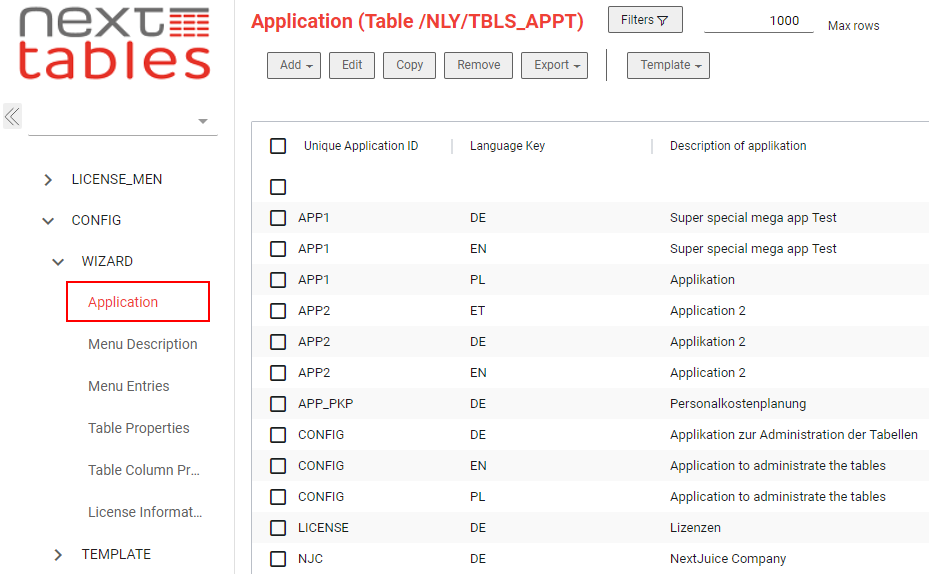Screen dimensions: 929x574
Task: Check the LICENSE row checkbox
Action: pyautogui.click(x=278, y=528)
